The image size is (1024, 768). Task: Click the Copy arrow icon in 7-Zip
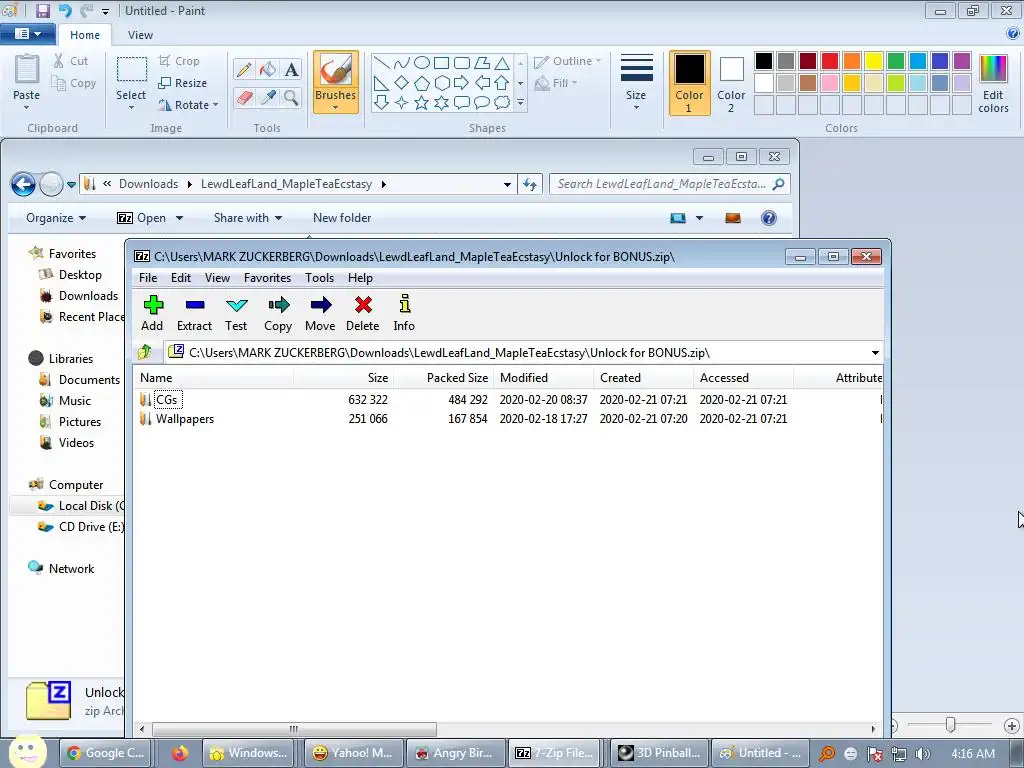tap(278, 305)
